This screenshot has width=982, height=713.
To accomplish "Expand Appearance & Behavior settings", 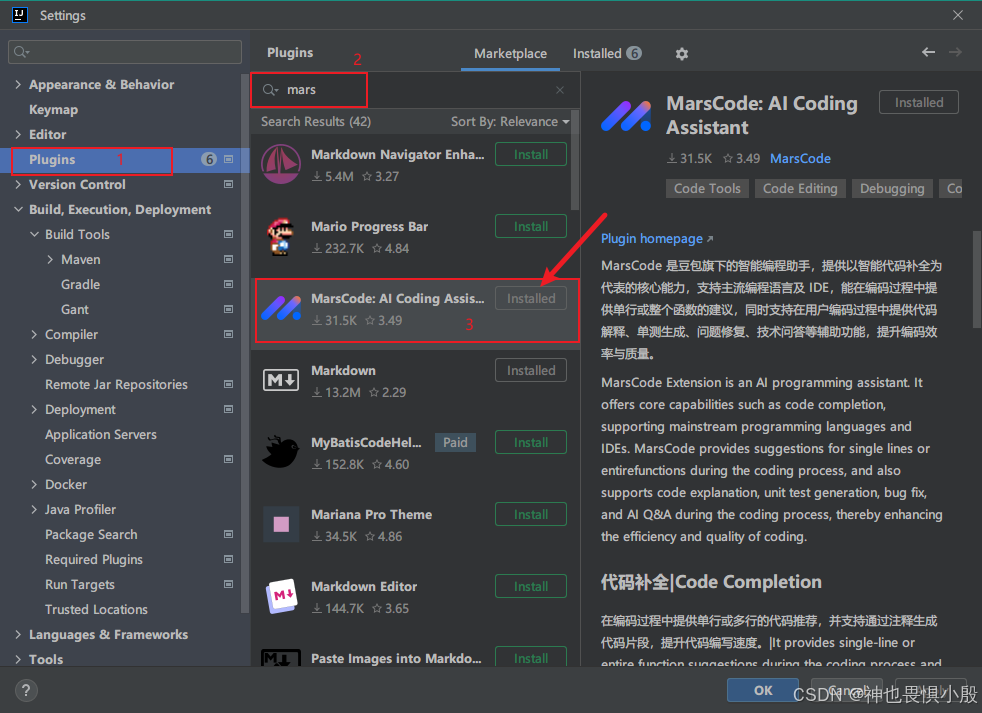I will [18, 85].
